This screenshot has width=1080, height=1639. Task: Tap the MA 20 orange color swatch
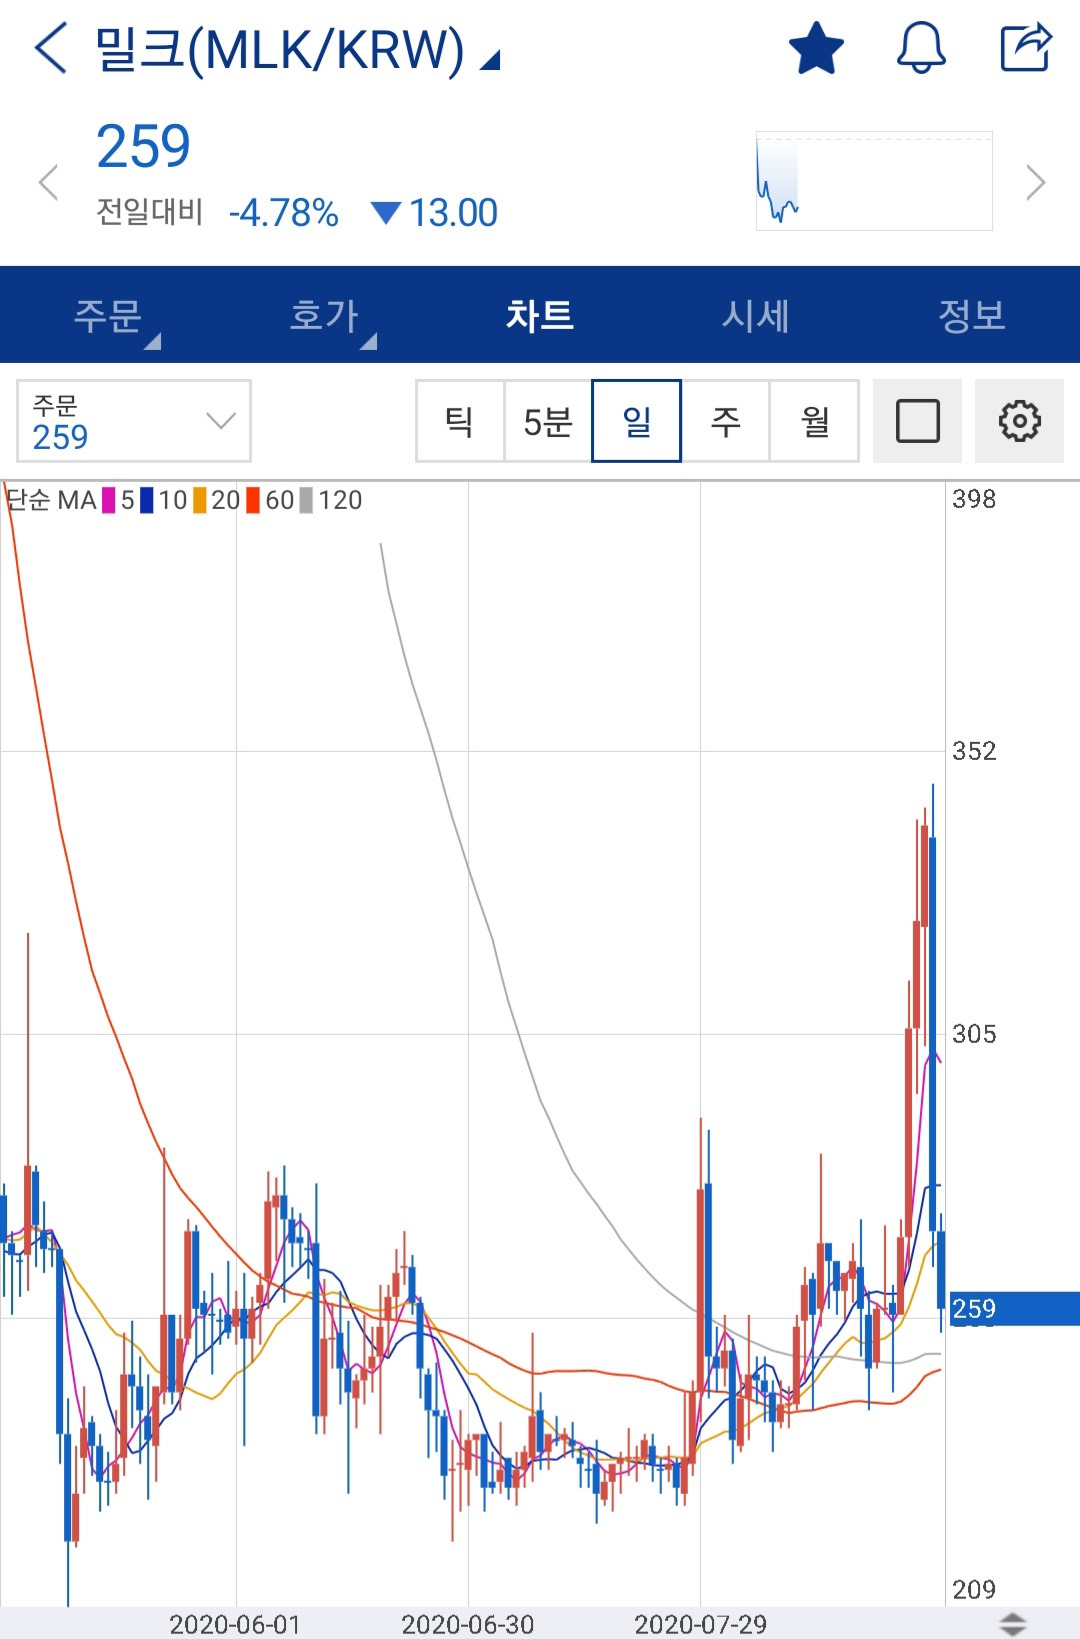(x=200, y=500)
